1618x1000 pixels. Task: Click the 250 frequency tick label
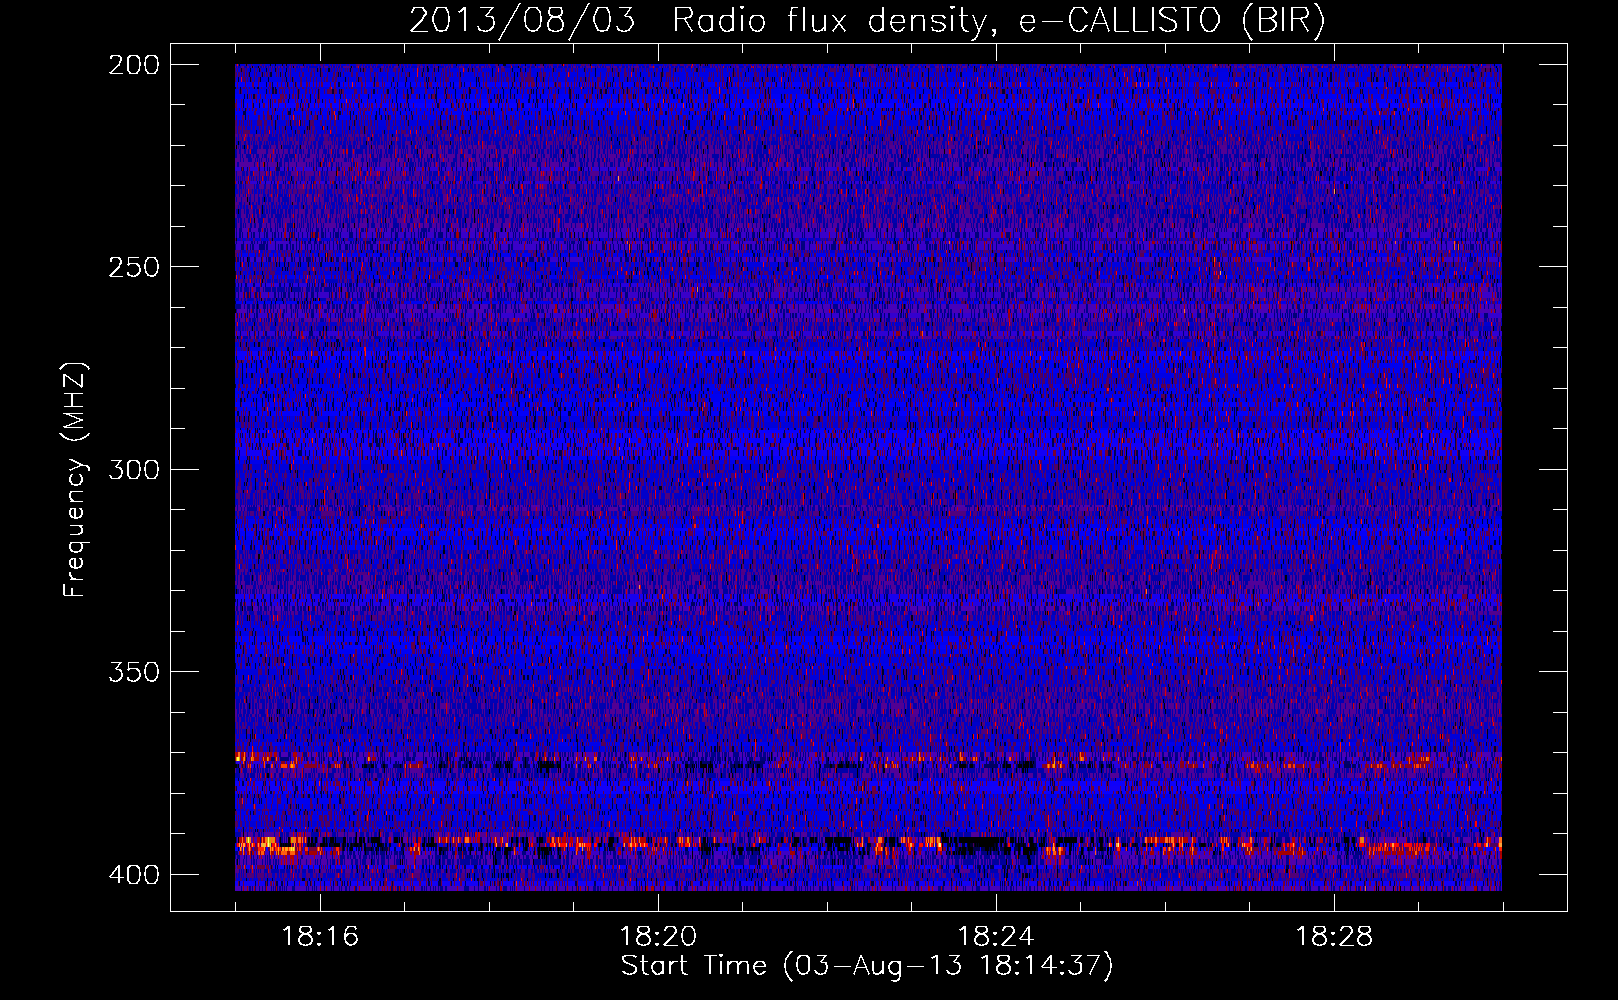pos(133,267)
